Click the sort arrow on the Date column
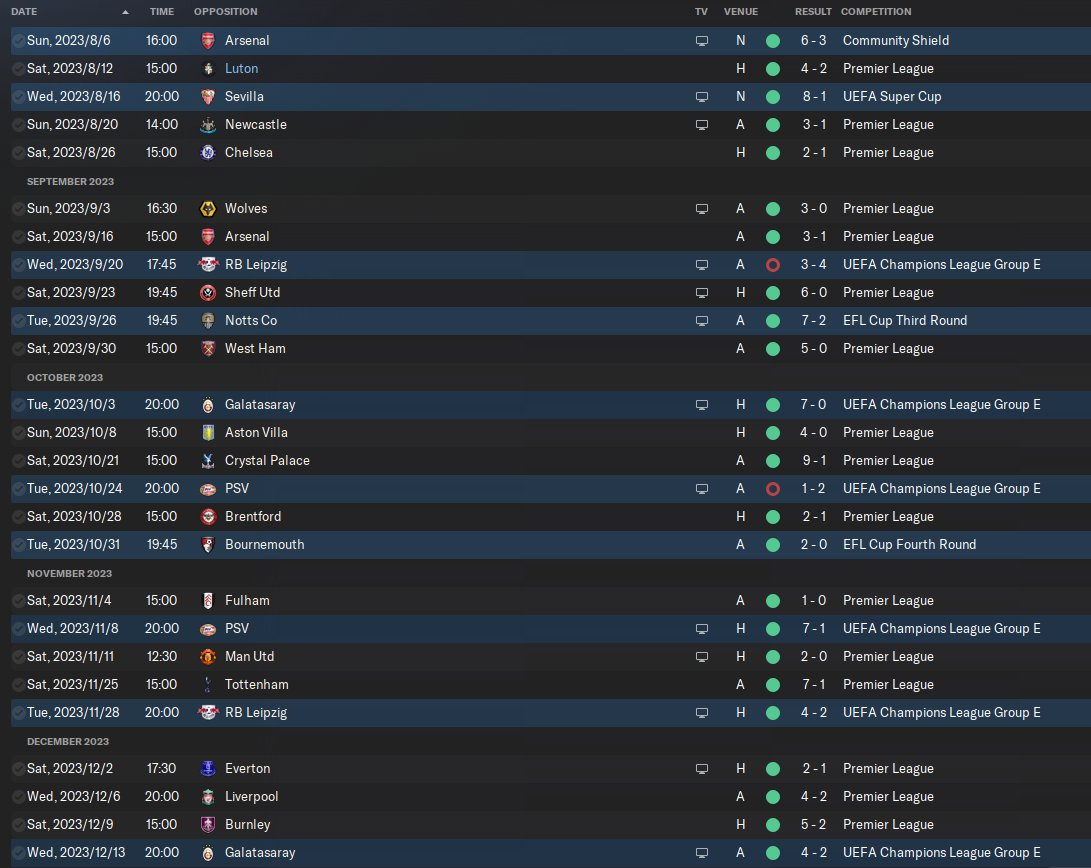This screenshot has height=868, width=1091. pos(125,12)
